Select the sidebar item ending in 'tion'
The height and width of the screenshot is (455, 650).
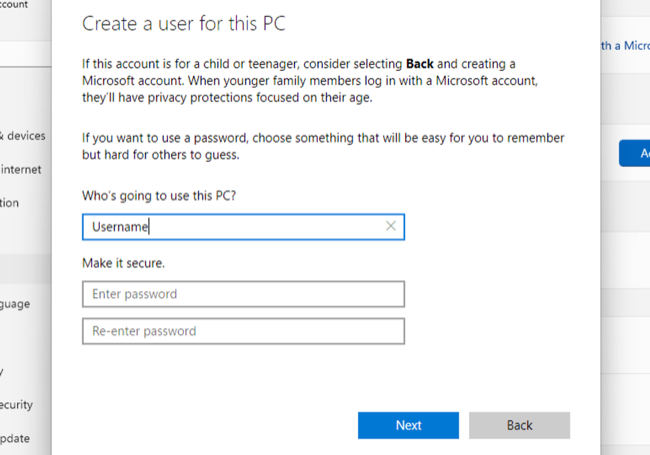tap(10, 203)
